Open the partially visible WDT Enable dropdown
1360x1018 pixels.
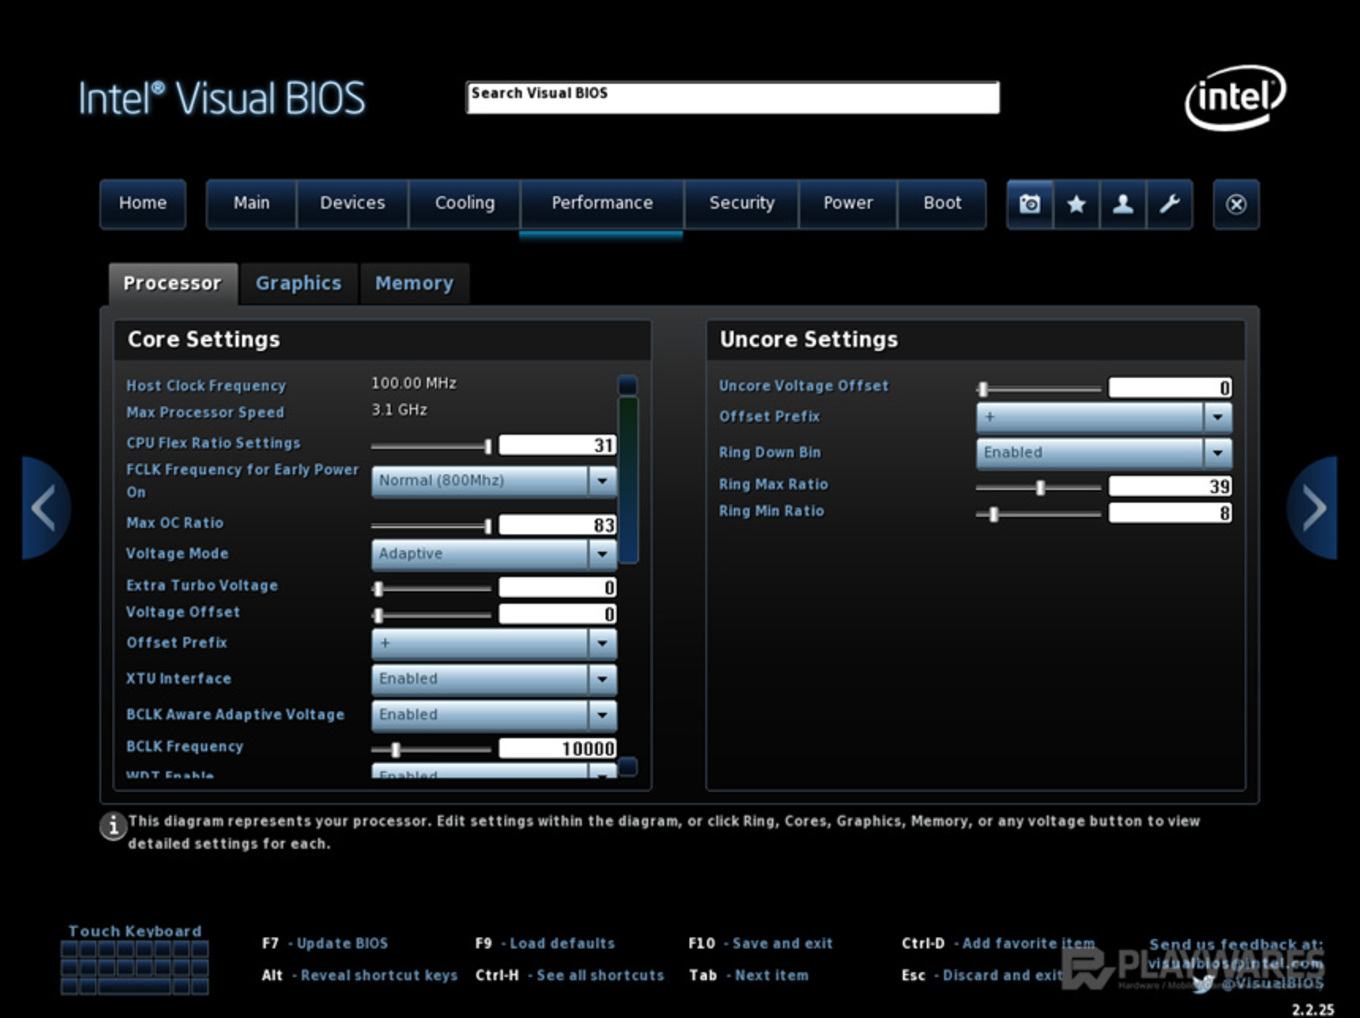click(x=494, y=771)
